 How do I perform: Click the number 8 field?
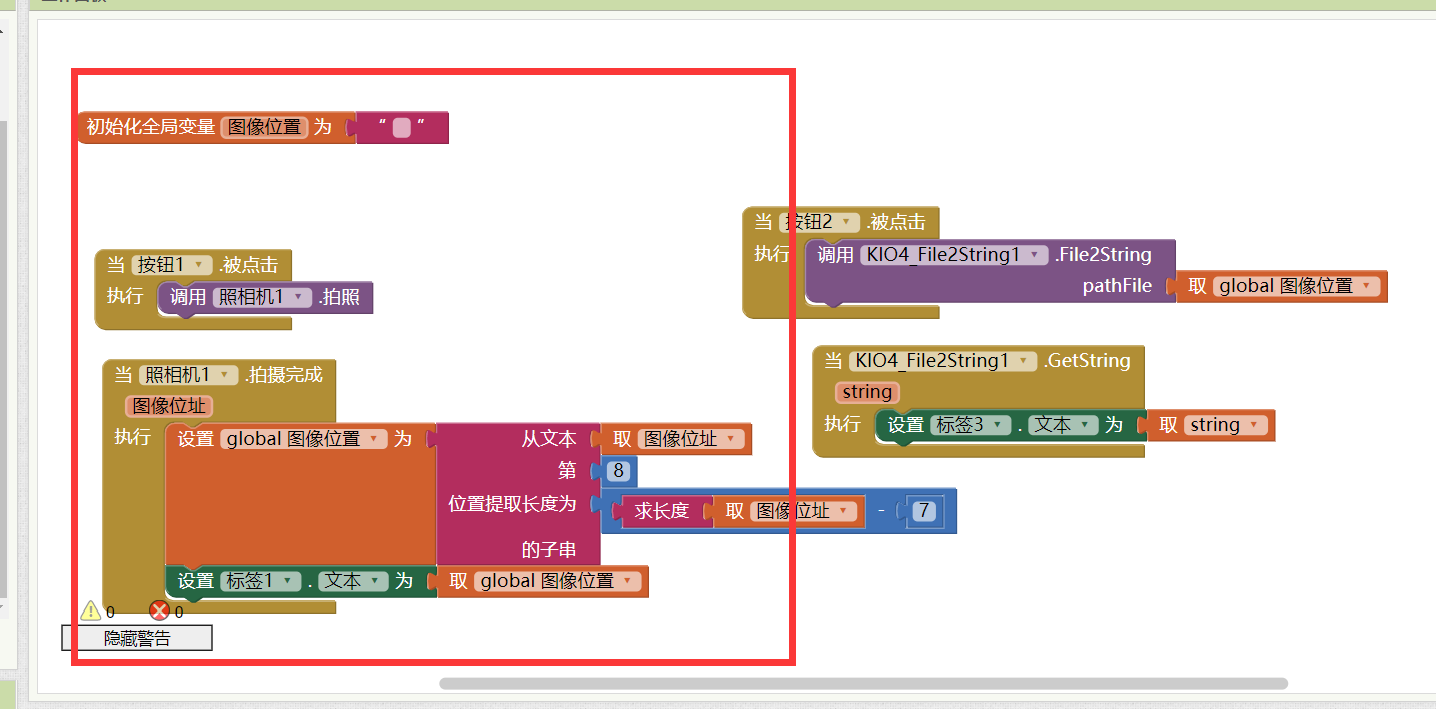click(x=618, y=471)
